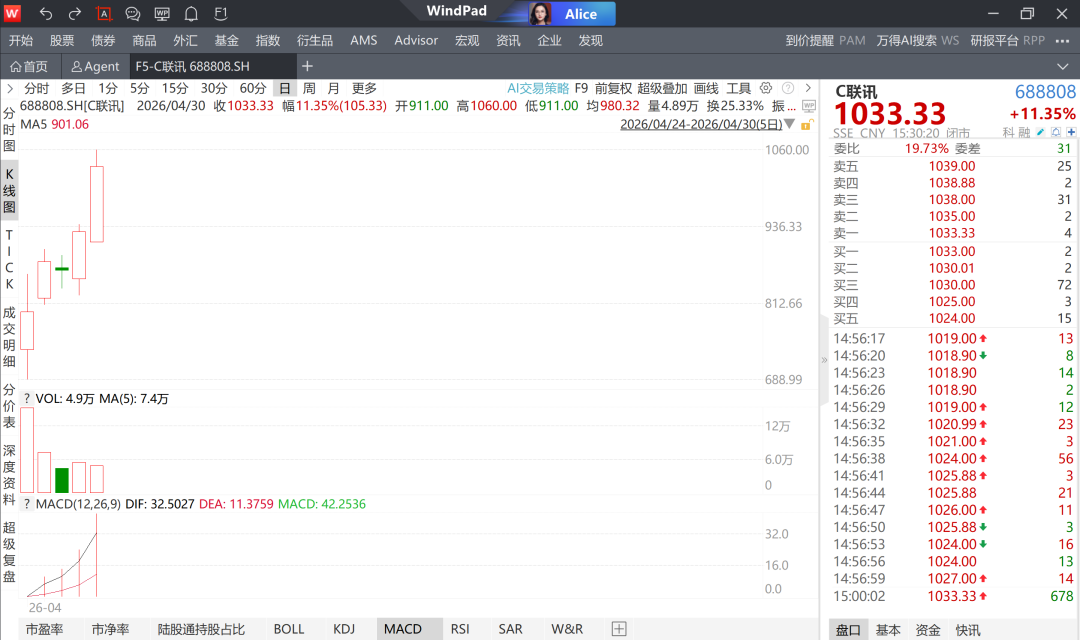This screenshot has width=1080, height=640.
Task: Select 1分 period
Action: 107,88
